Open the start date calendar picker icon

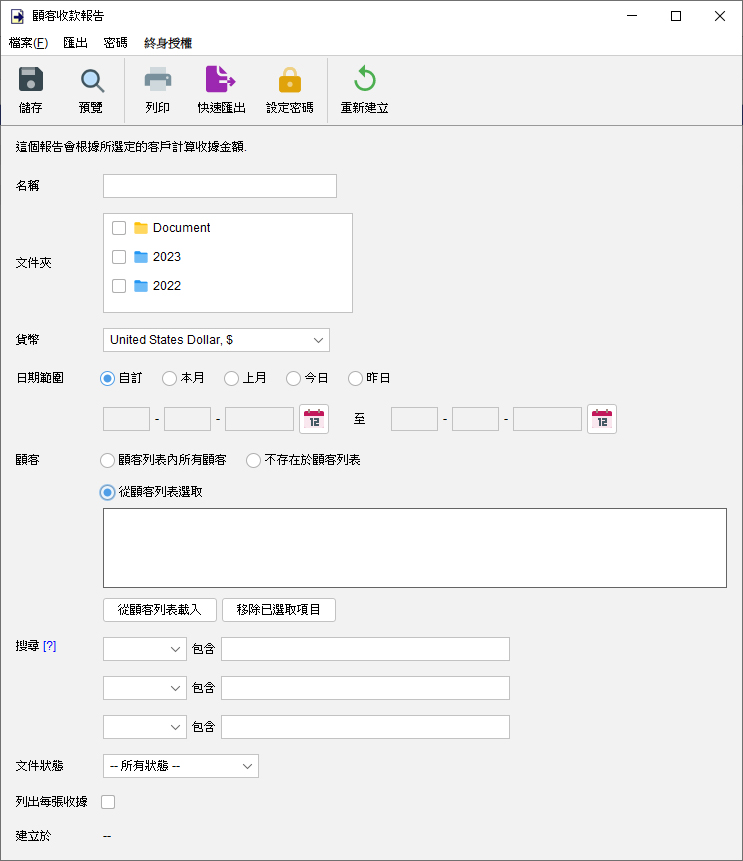tap(314, 419)
